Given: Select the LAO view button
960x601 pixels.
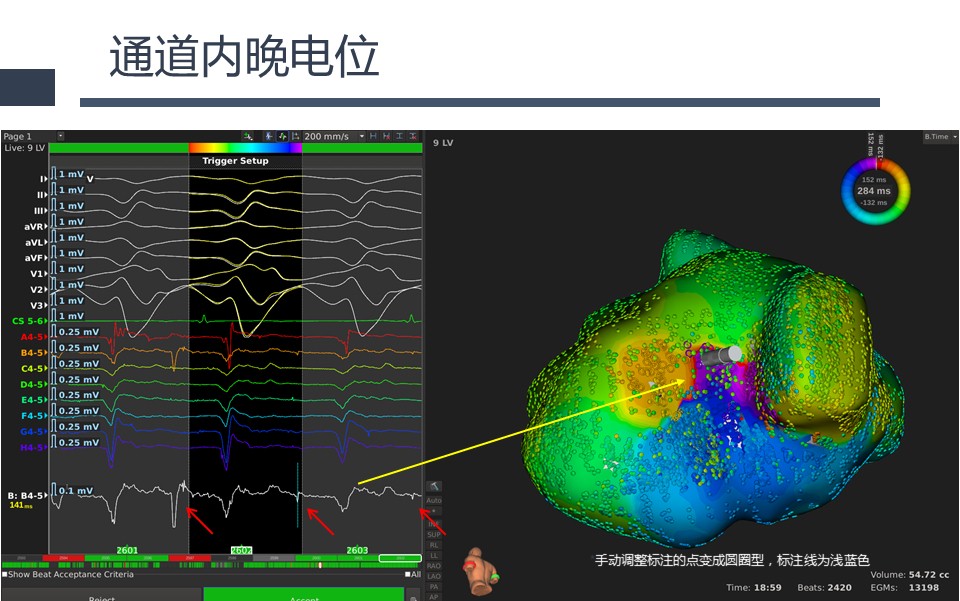Looking at the screenshot, I should click(434, 576).
